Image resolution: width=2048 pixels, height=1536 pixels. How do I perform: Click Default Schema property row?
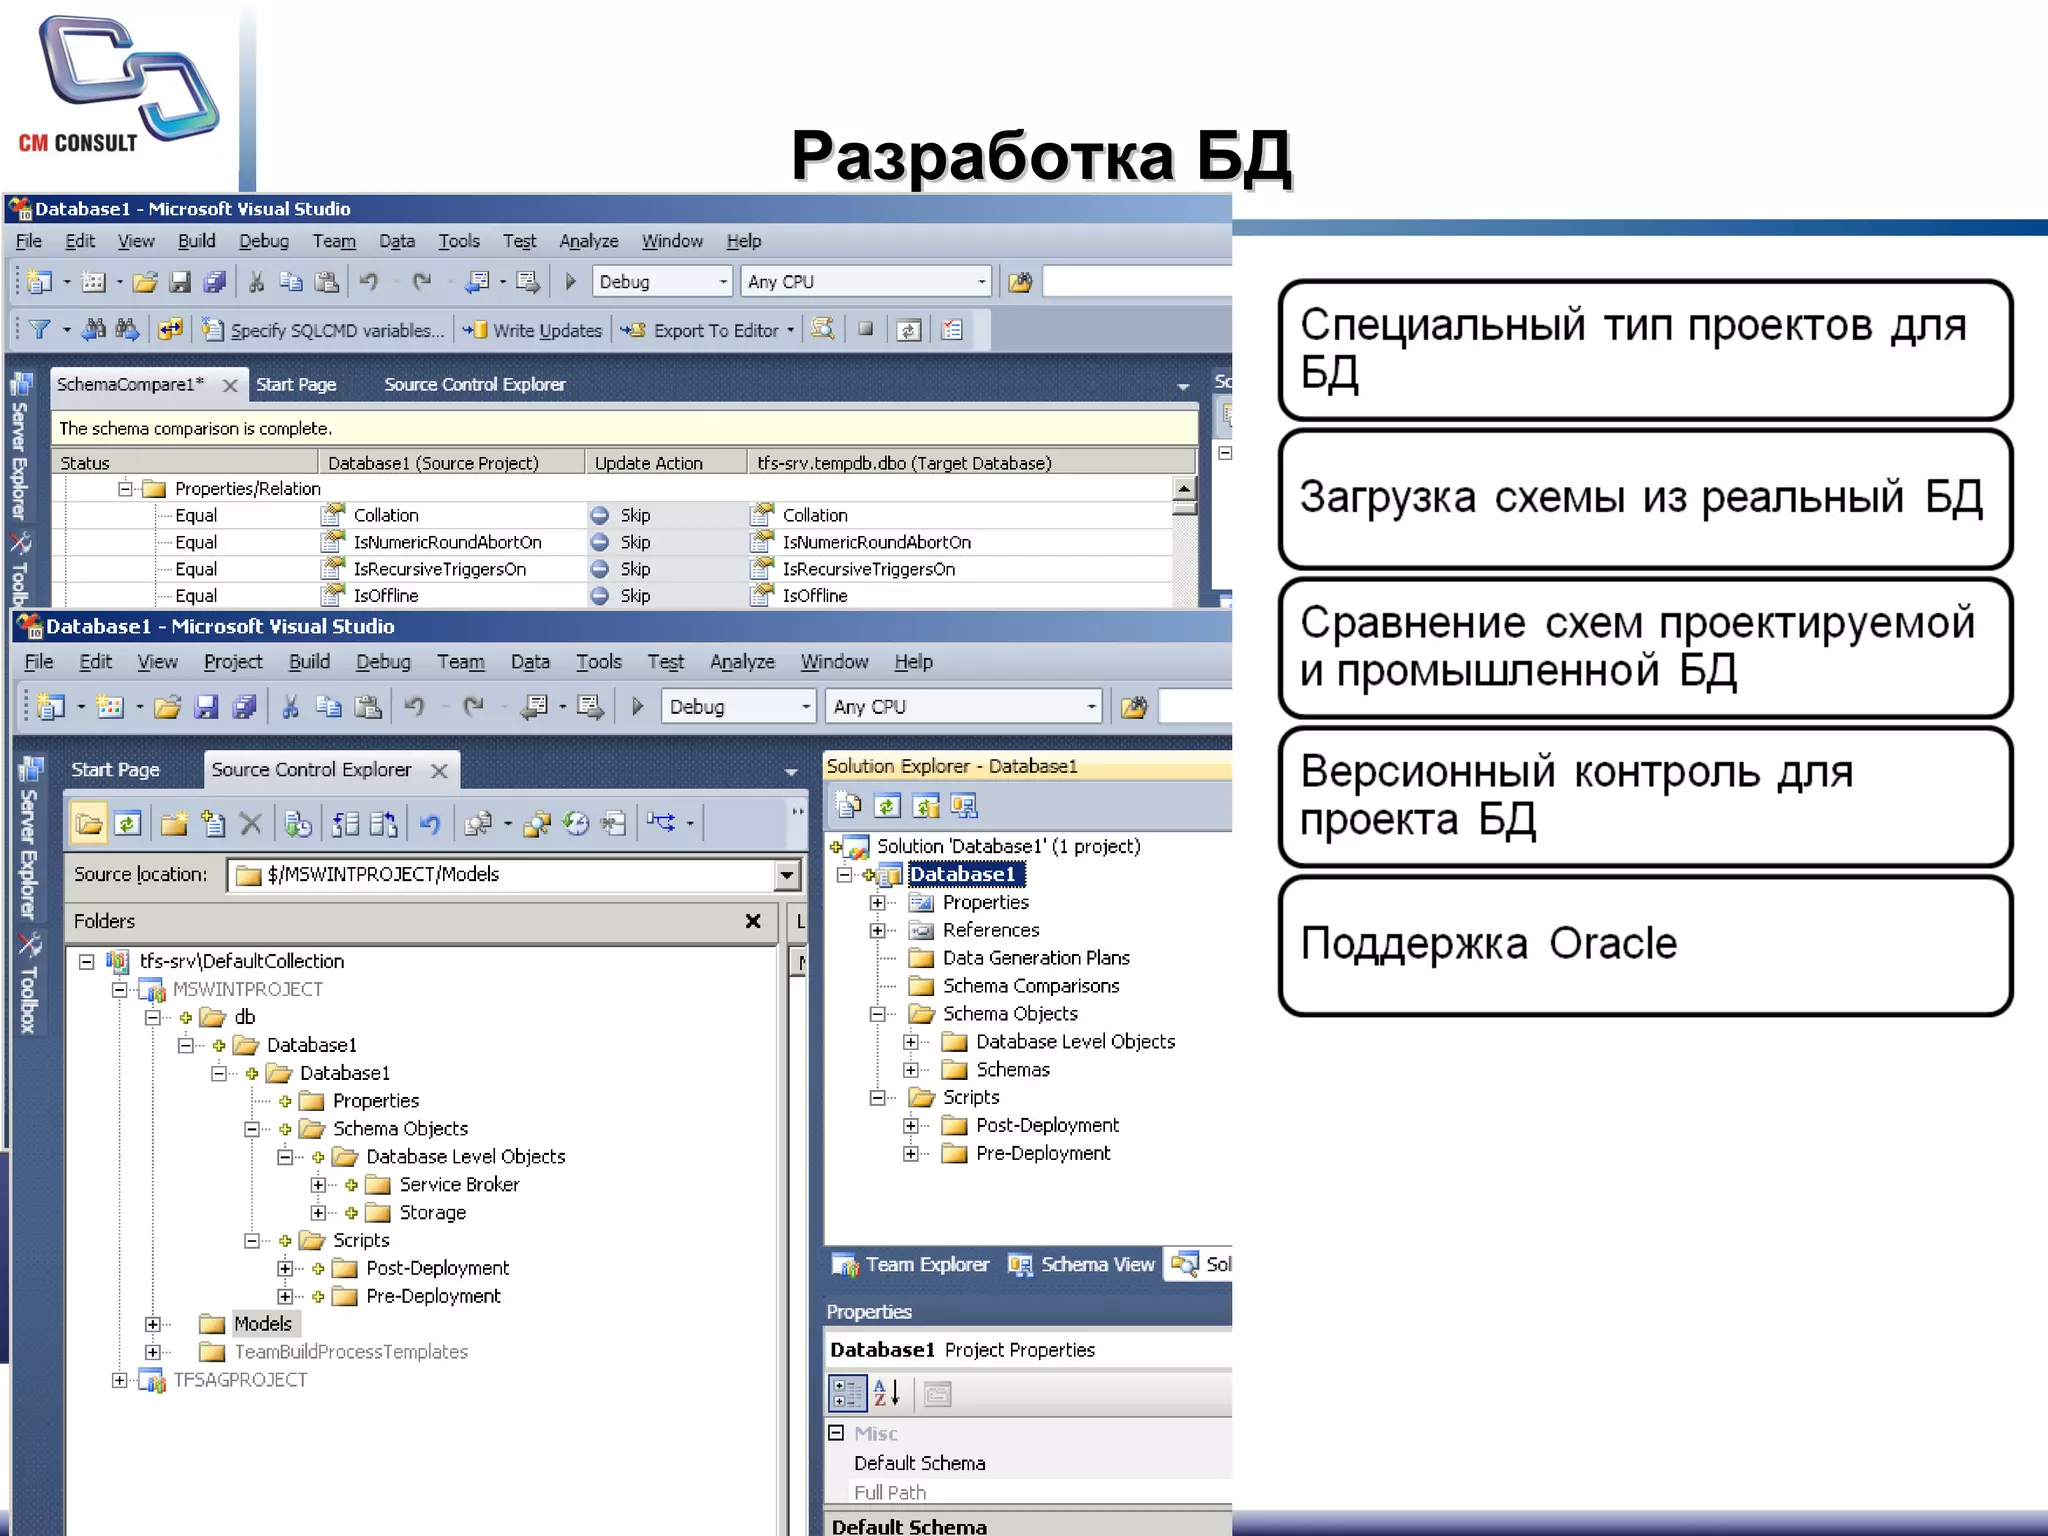[1030, 1464]
